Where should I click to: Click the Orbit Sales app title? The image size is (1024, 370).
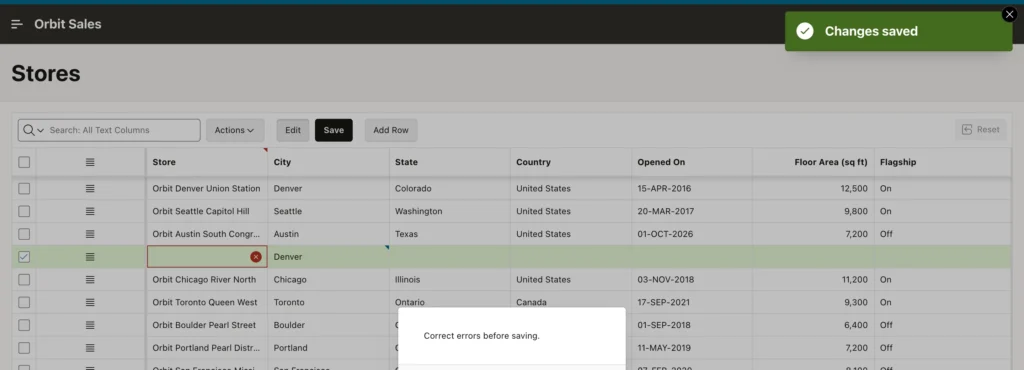(68, 24)
